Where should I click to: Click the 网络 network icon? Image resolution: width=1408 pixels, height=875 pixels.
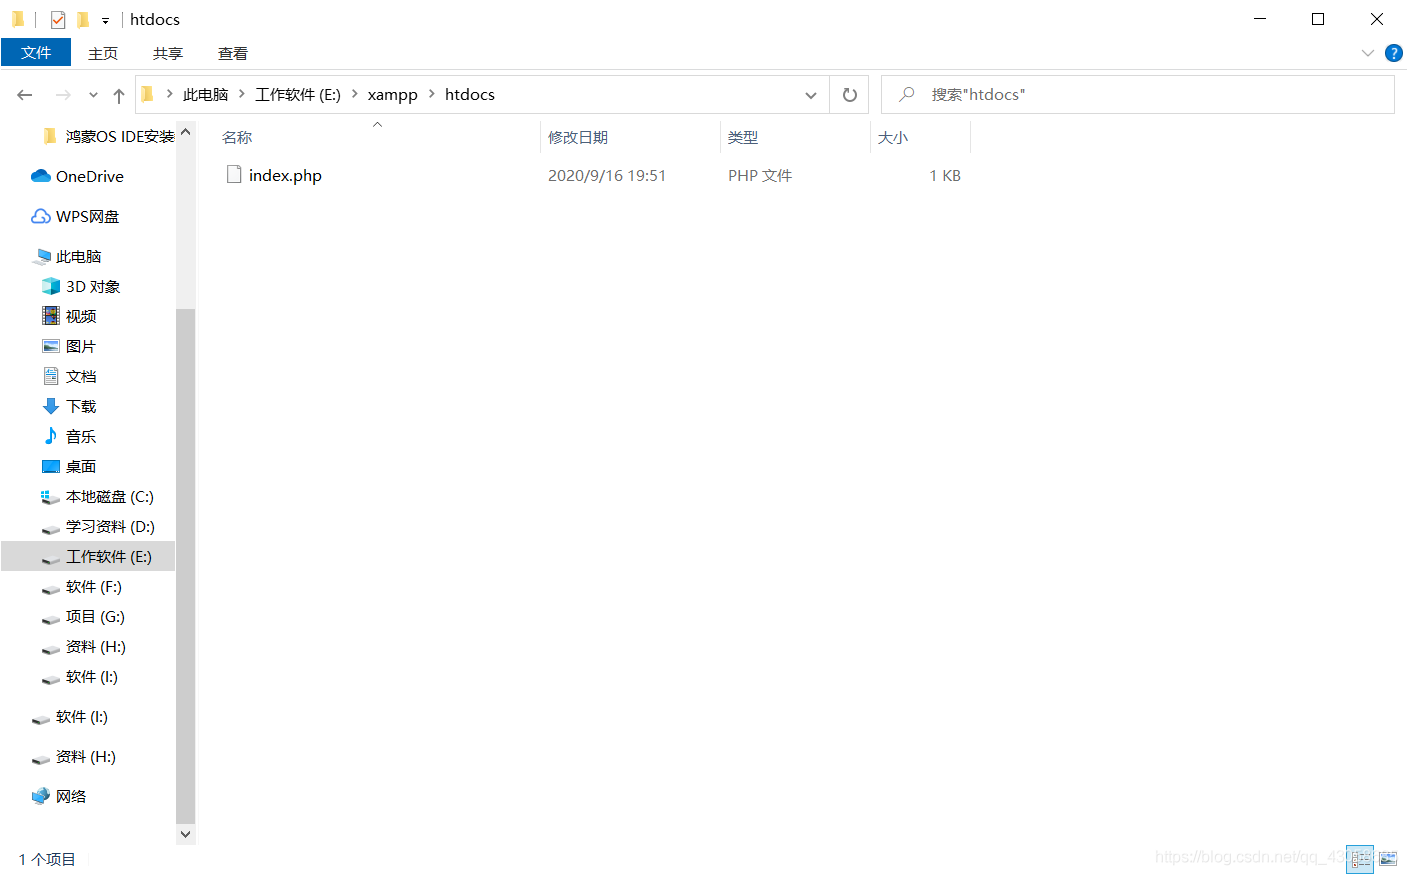click(x=41, y=796)
